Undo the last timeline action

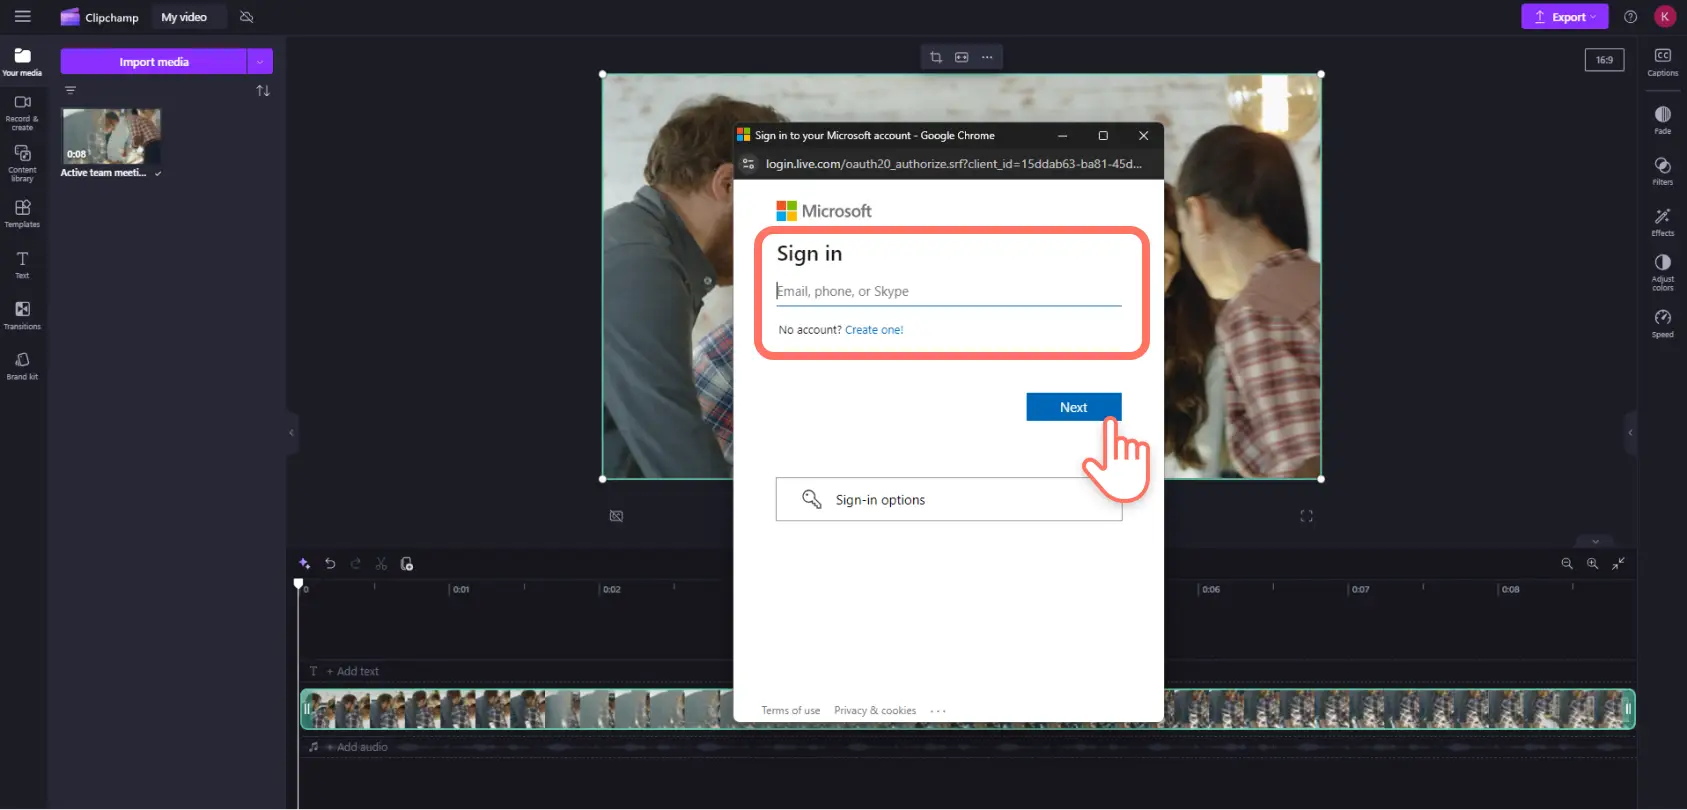[x=330, y=564]
